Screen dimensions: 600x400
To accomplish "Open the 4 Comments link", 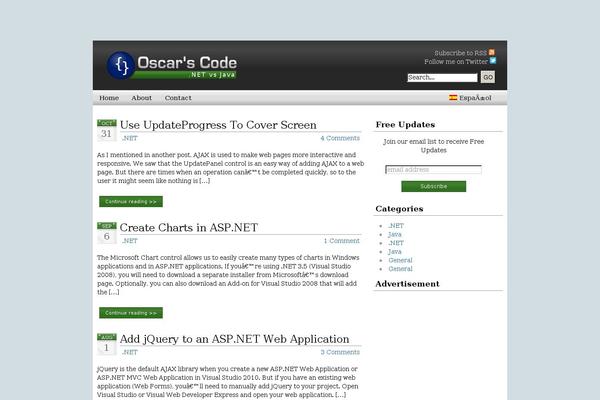I will [x=340, y=138].
